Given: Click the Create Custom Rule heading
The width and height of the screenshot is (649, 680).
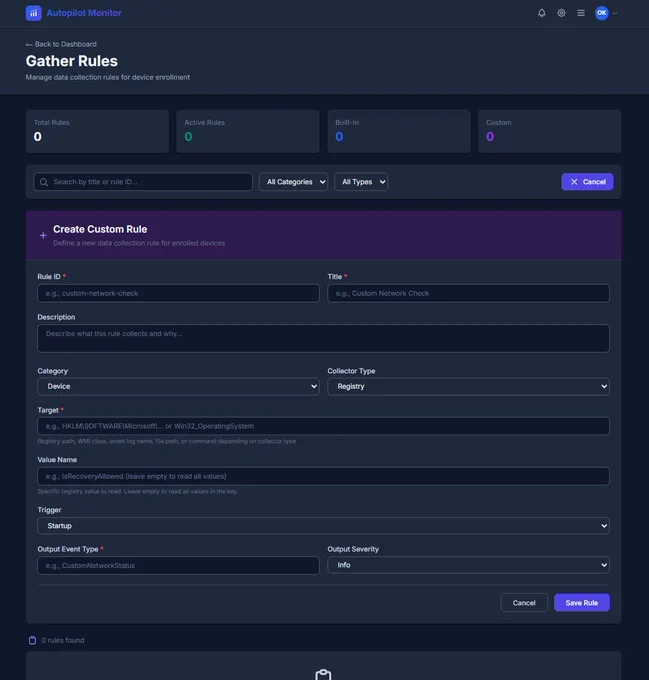Looking at the screenshot, I should (x=100, y=229).
